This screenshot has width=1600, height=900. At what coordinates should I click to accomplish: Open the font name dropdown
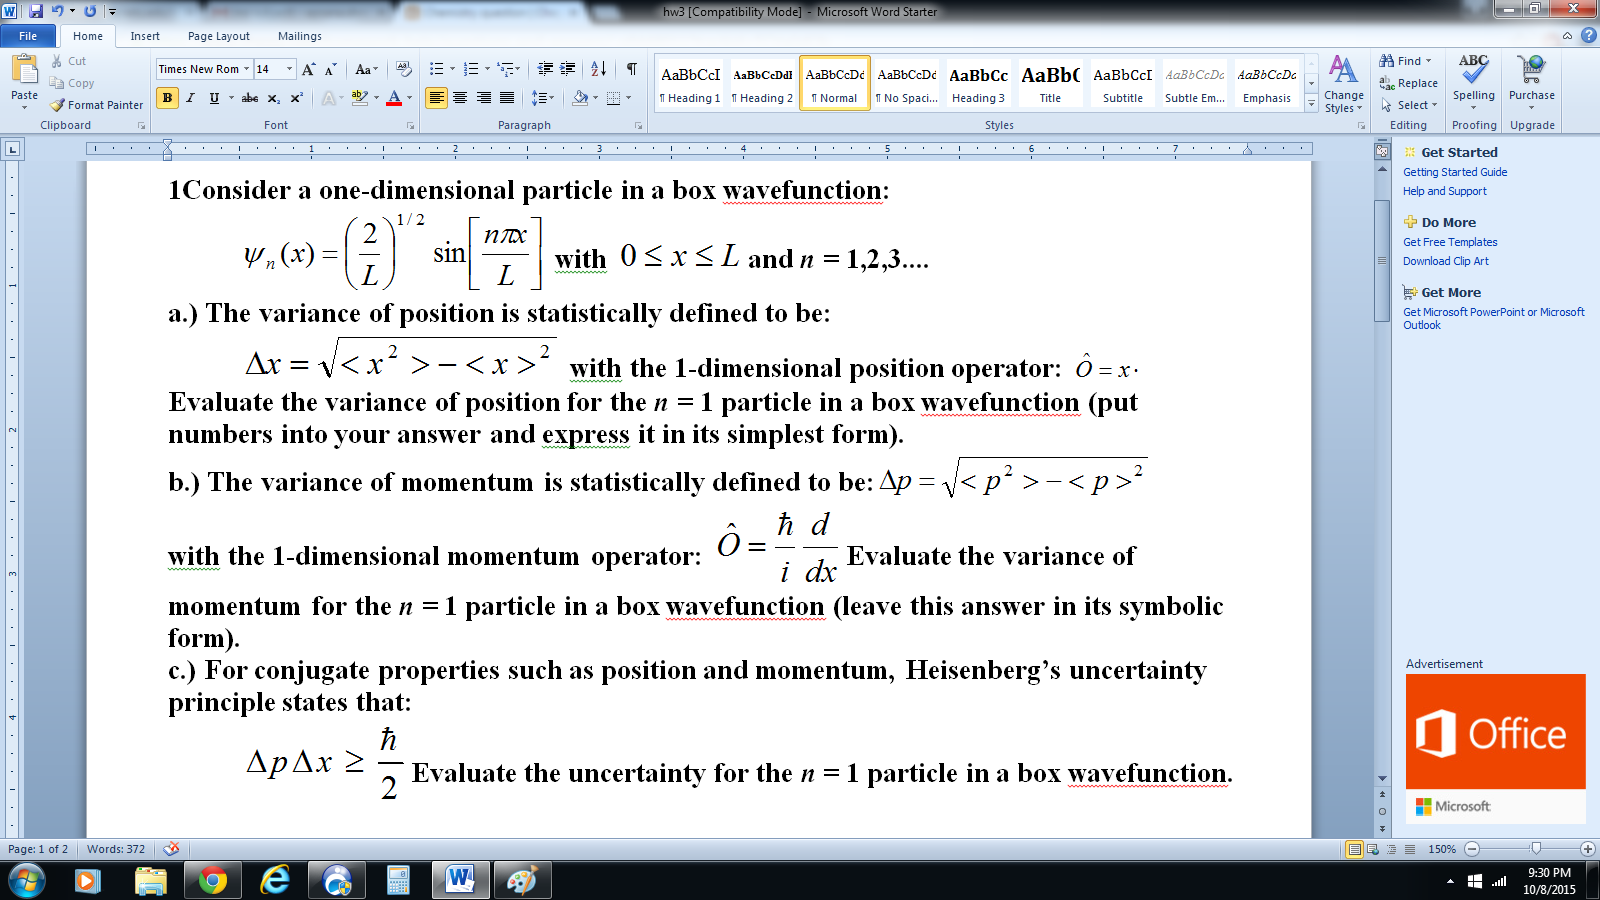pyautogui.click(x=246, y=69)
